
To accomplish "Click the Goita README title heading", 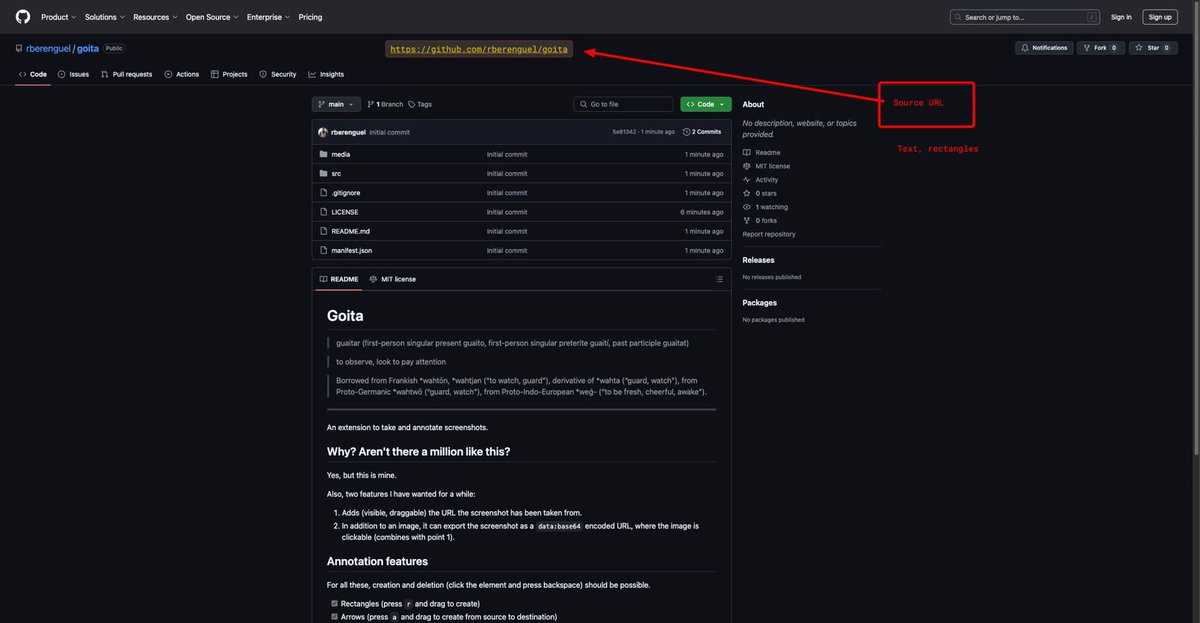I will [345, 316].
